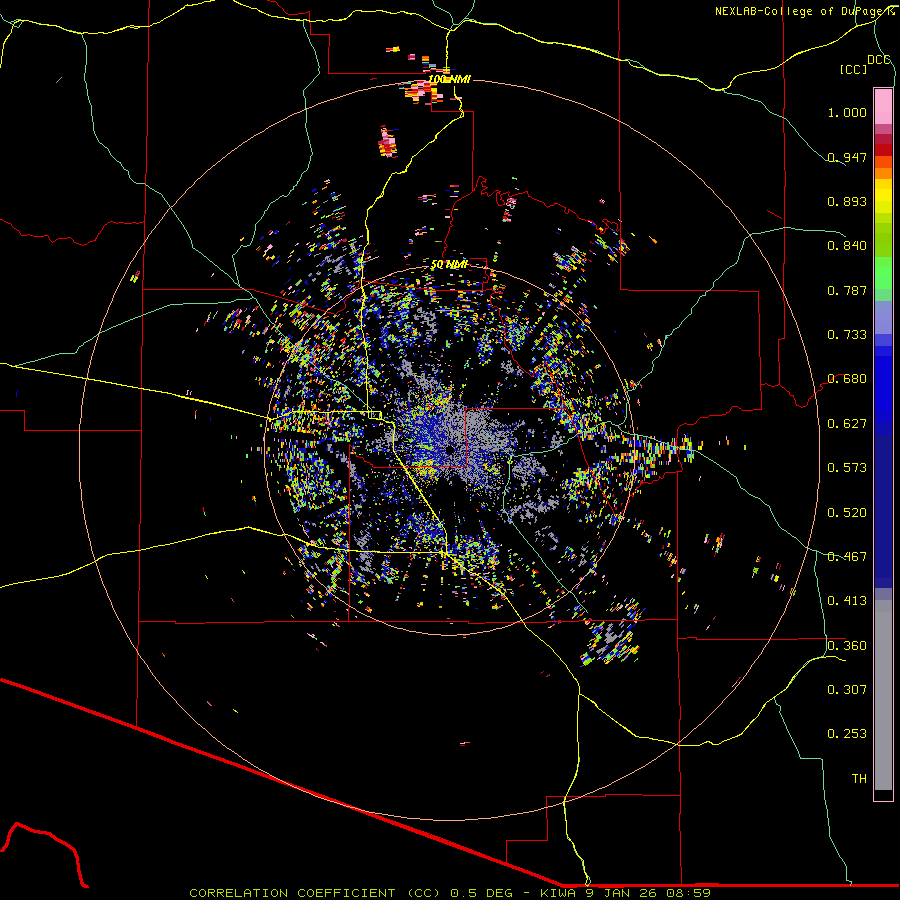This screenshot has width=900, height=900.
Task: Click the pink top segment of color bar
Action: (x=883, y=106)
